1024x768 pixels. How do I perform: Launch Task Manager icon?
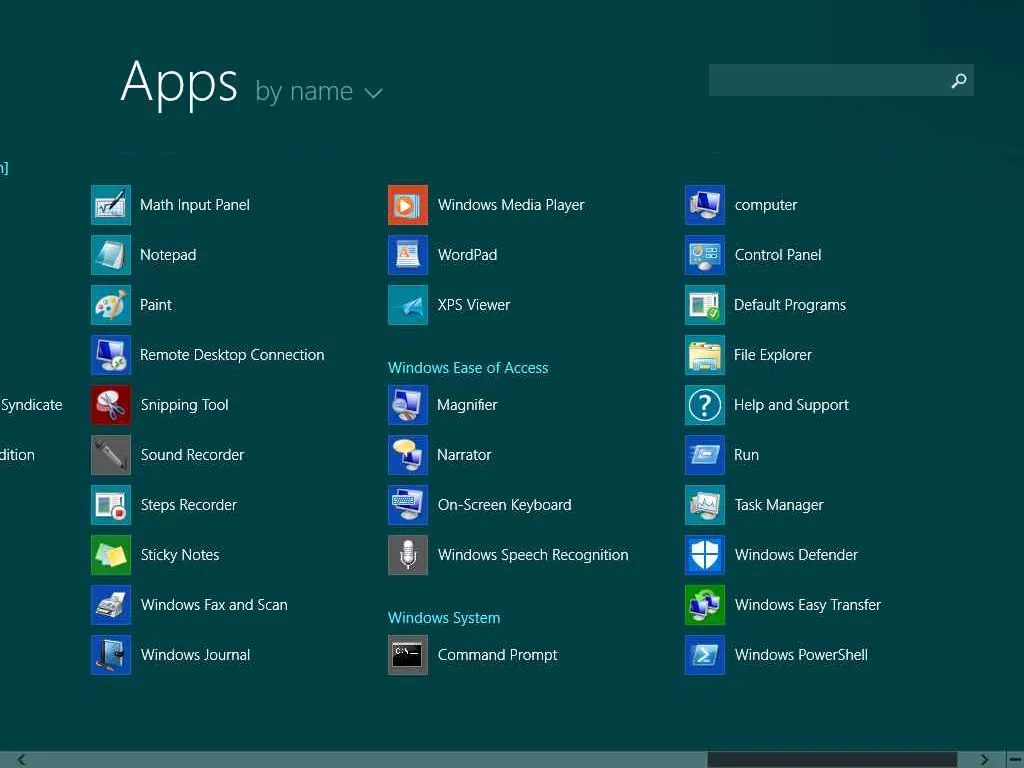(x=705, y=505)
